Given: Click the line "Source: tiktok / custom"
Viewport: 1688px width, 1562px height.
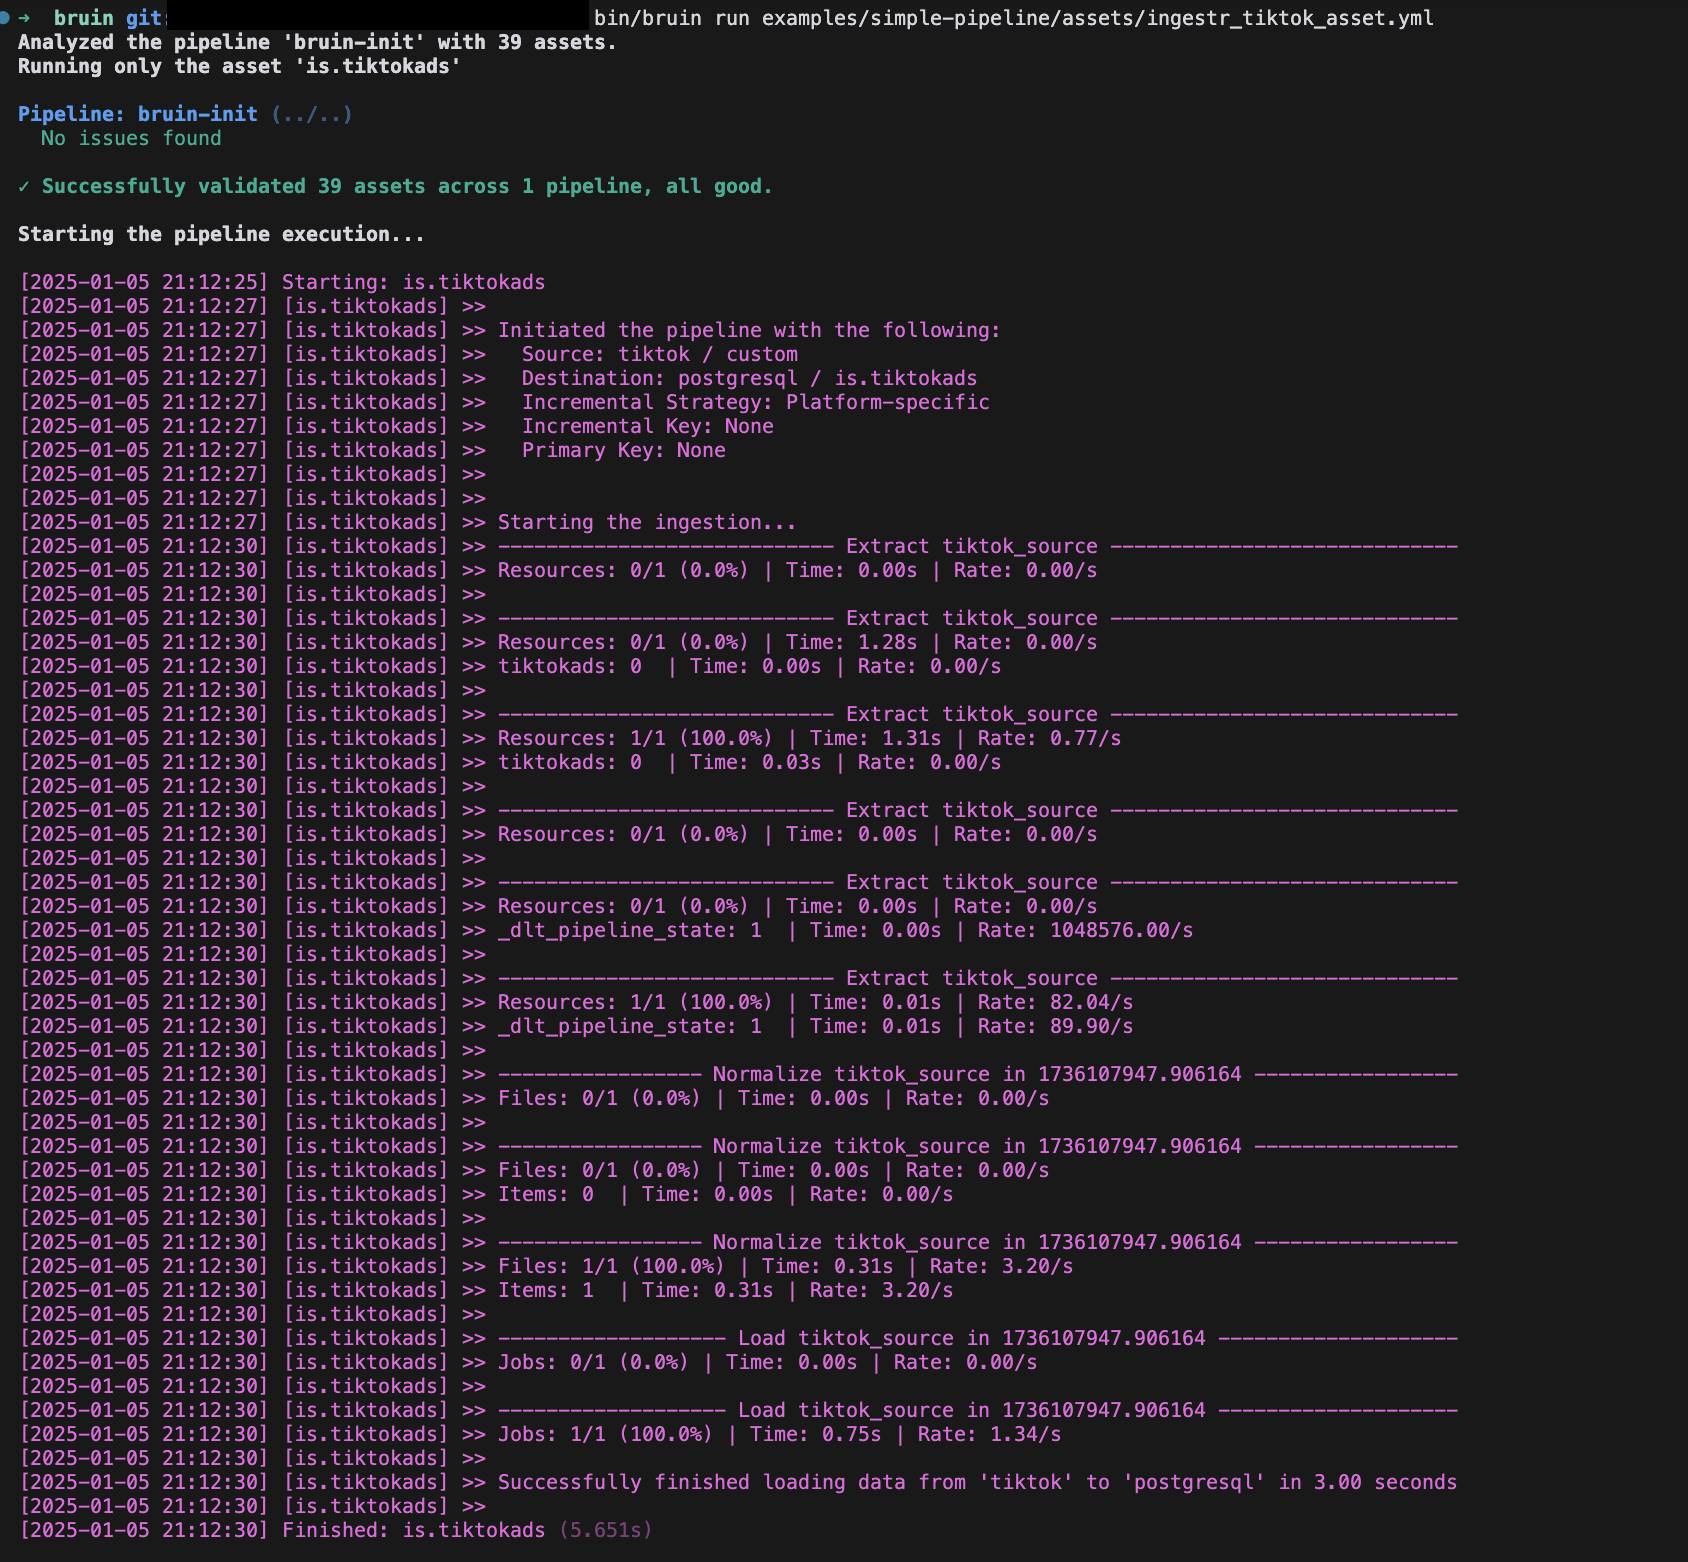Looking at the screenshot, I should (660, 354).
